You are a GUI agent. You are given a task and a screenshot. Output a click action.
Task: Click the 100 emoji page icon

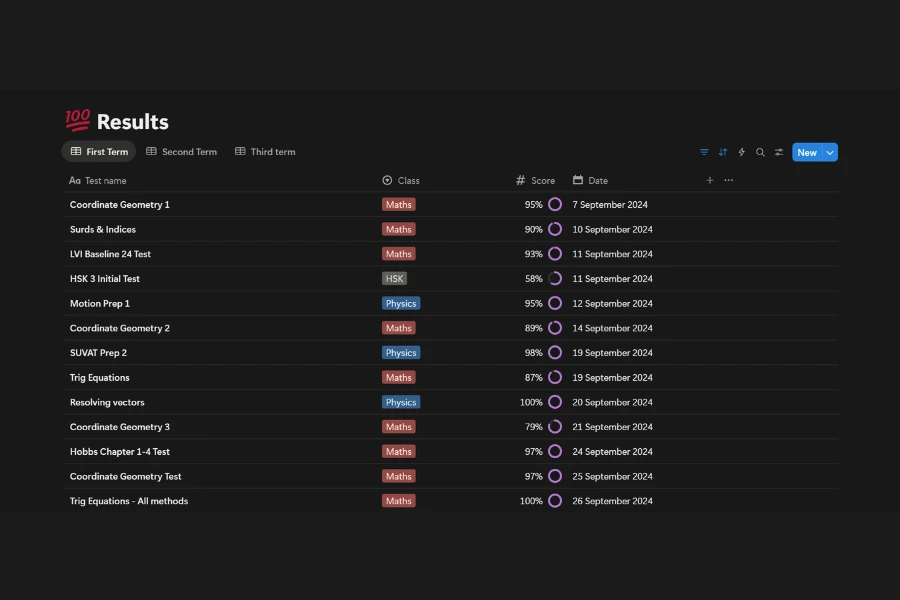click(x=77, y=121)
